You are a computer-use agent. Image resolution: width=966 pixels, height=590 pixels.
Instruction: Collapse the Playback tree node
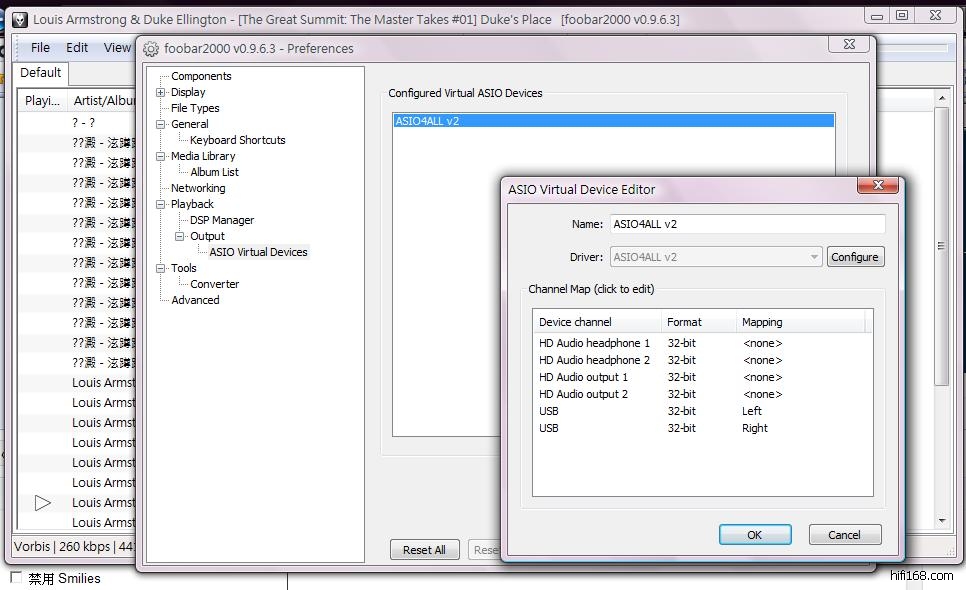point(160,204)
